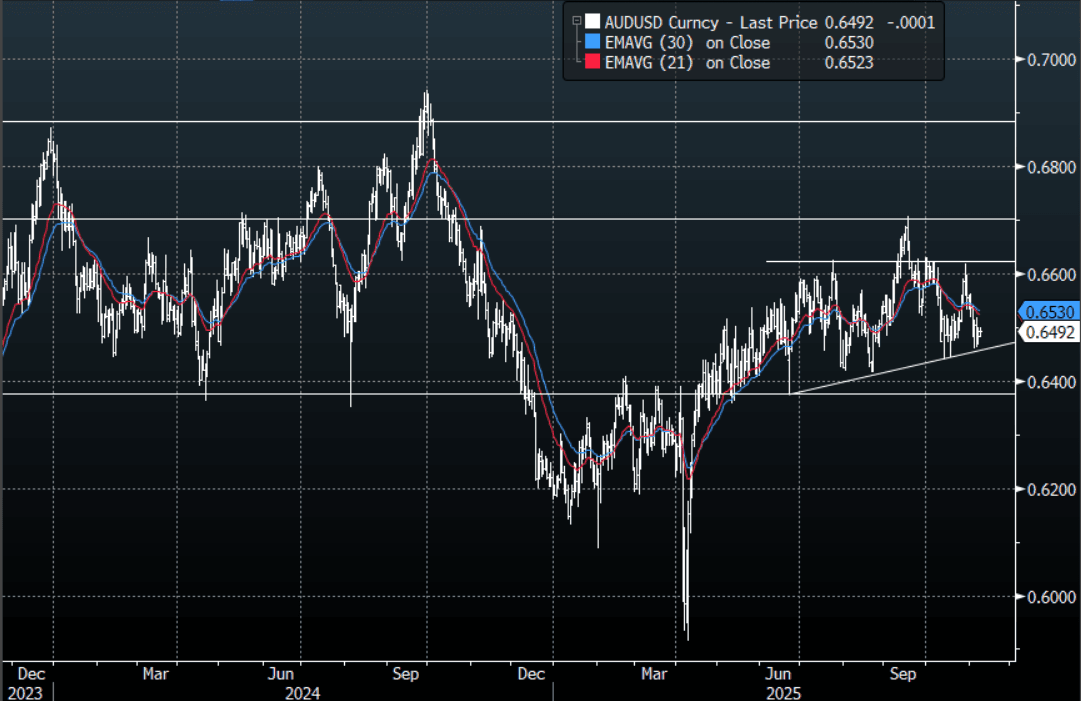
Task: Select the short horizontal resistance line near 0.6620
Action: coord(850,261)
